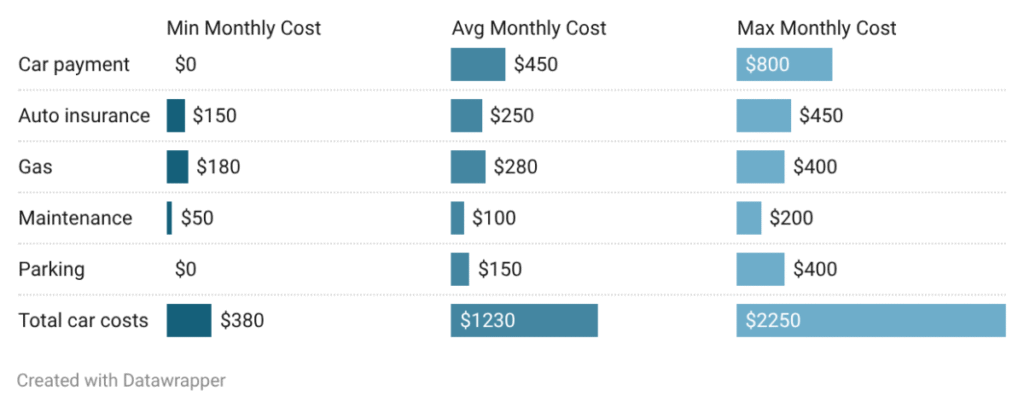Click the Gas row label
Screen dimensions: 1024x408
pyautogui.click(x=35, y=167)
